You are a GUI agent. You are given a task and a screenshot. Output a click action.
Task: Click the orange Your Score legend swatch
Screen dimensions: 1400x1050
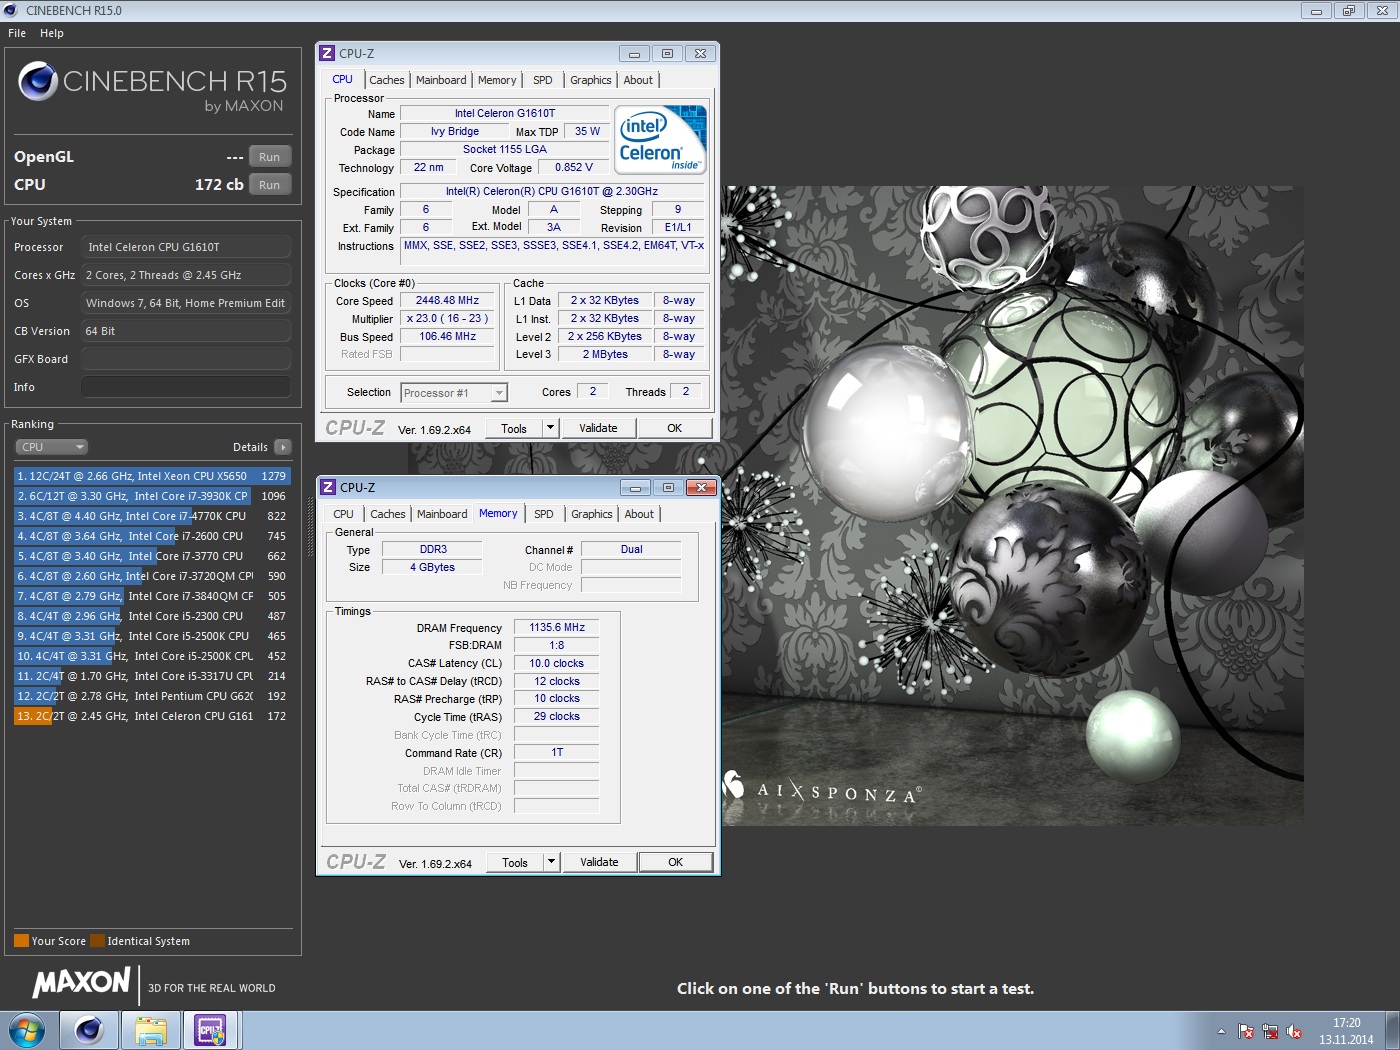point(21,941)
